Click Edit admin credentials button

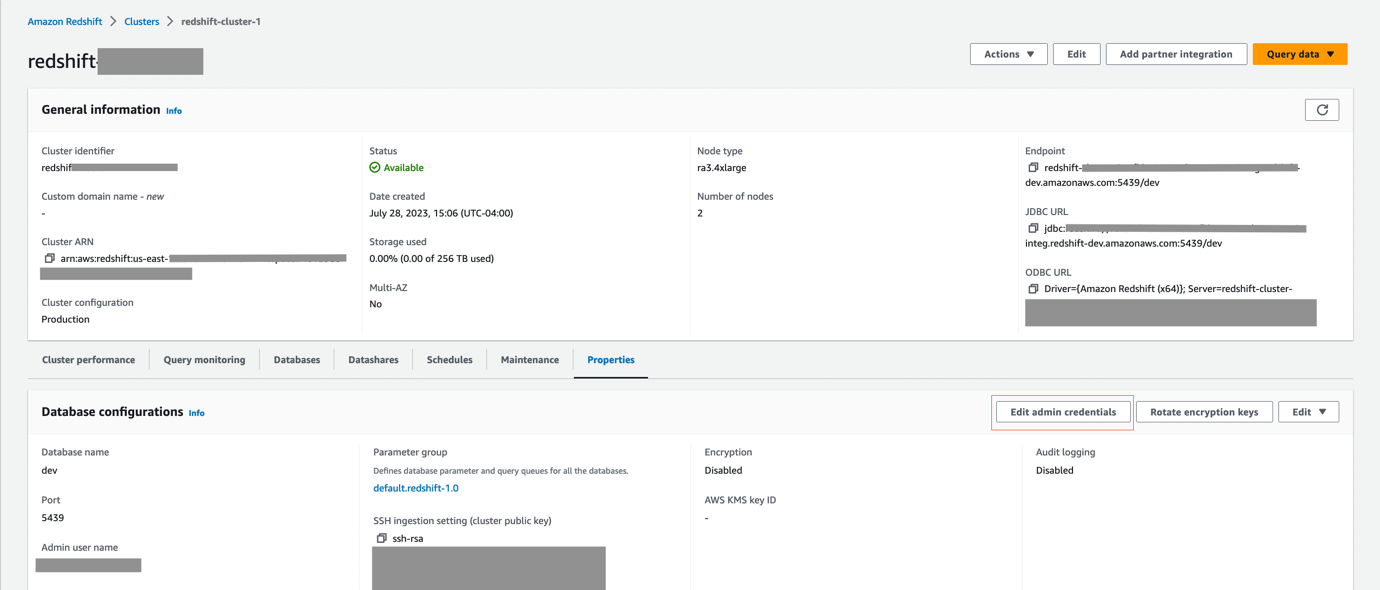(1063, 412)
